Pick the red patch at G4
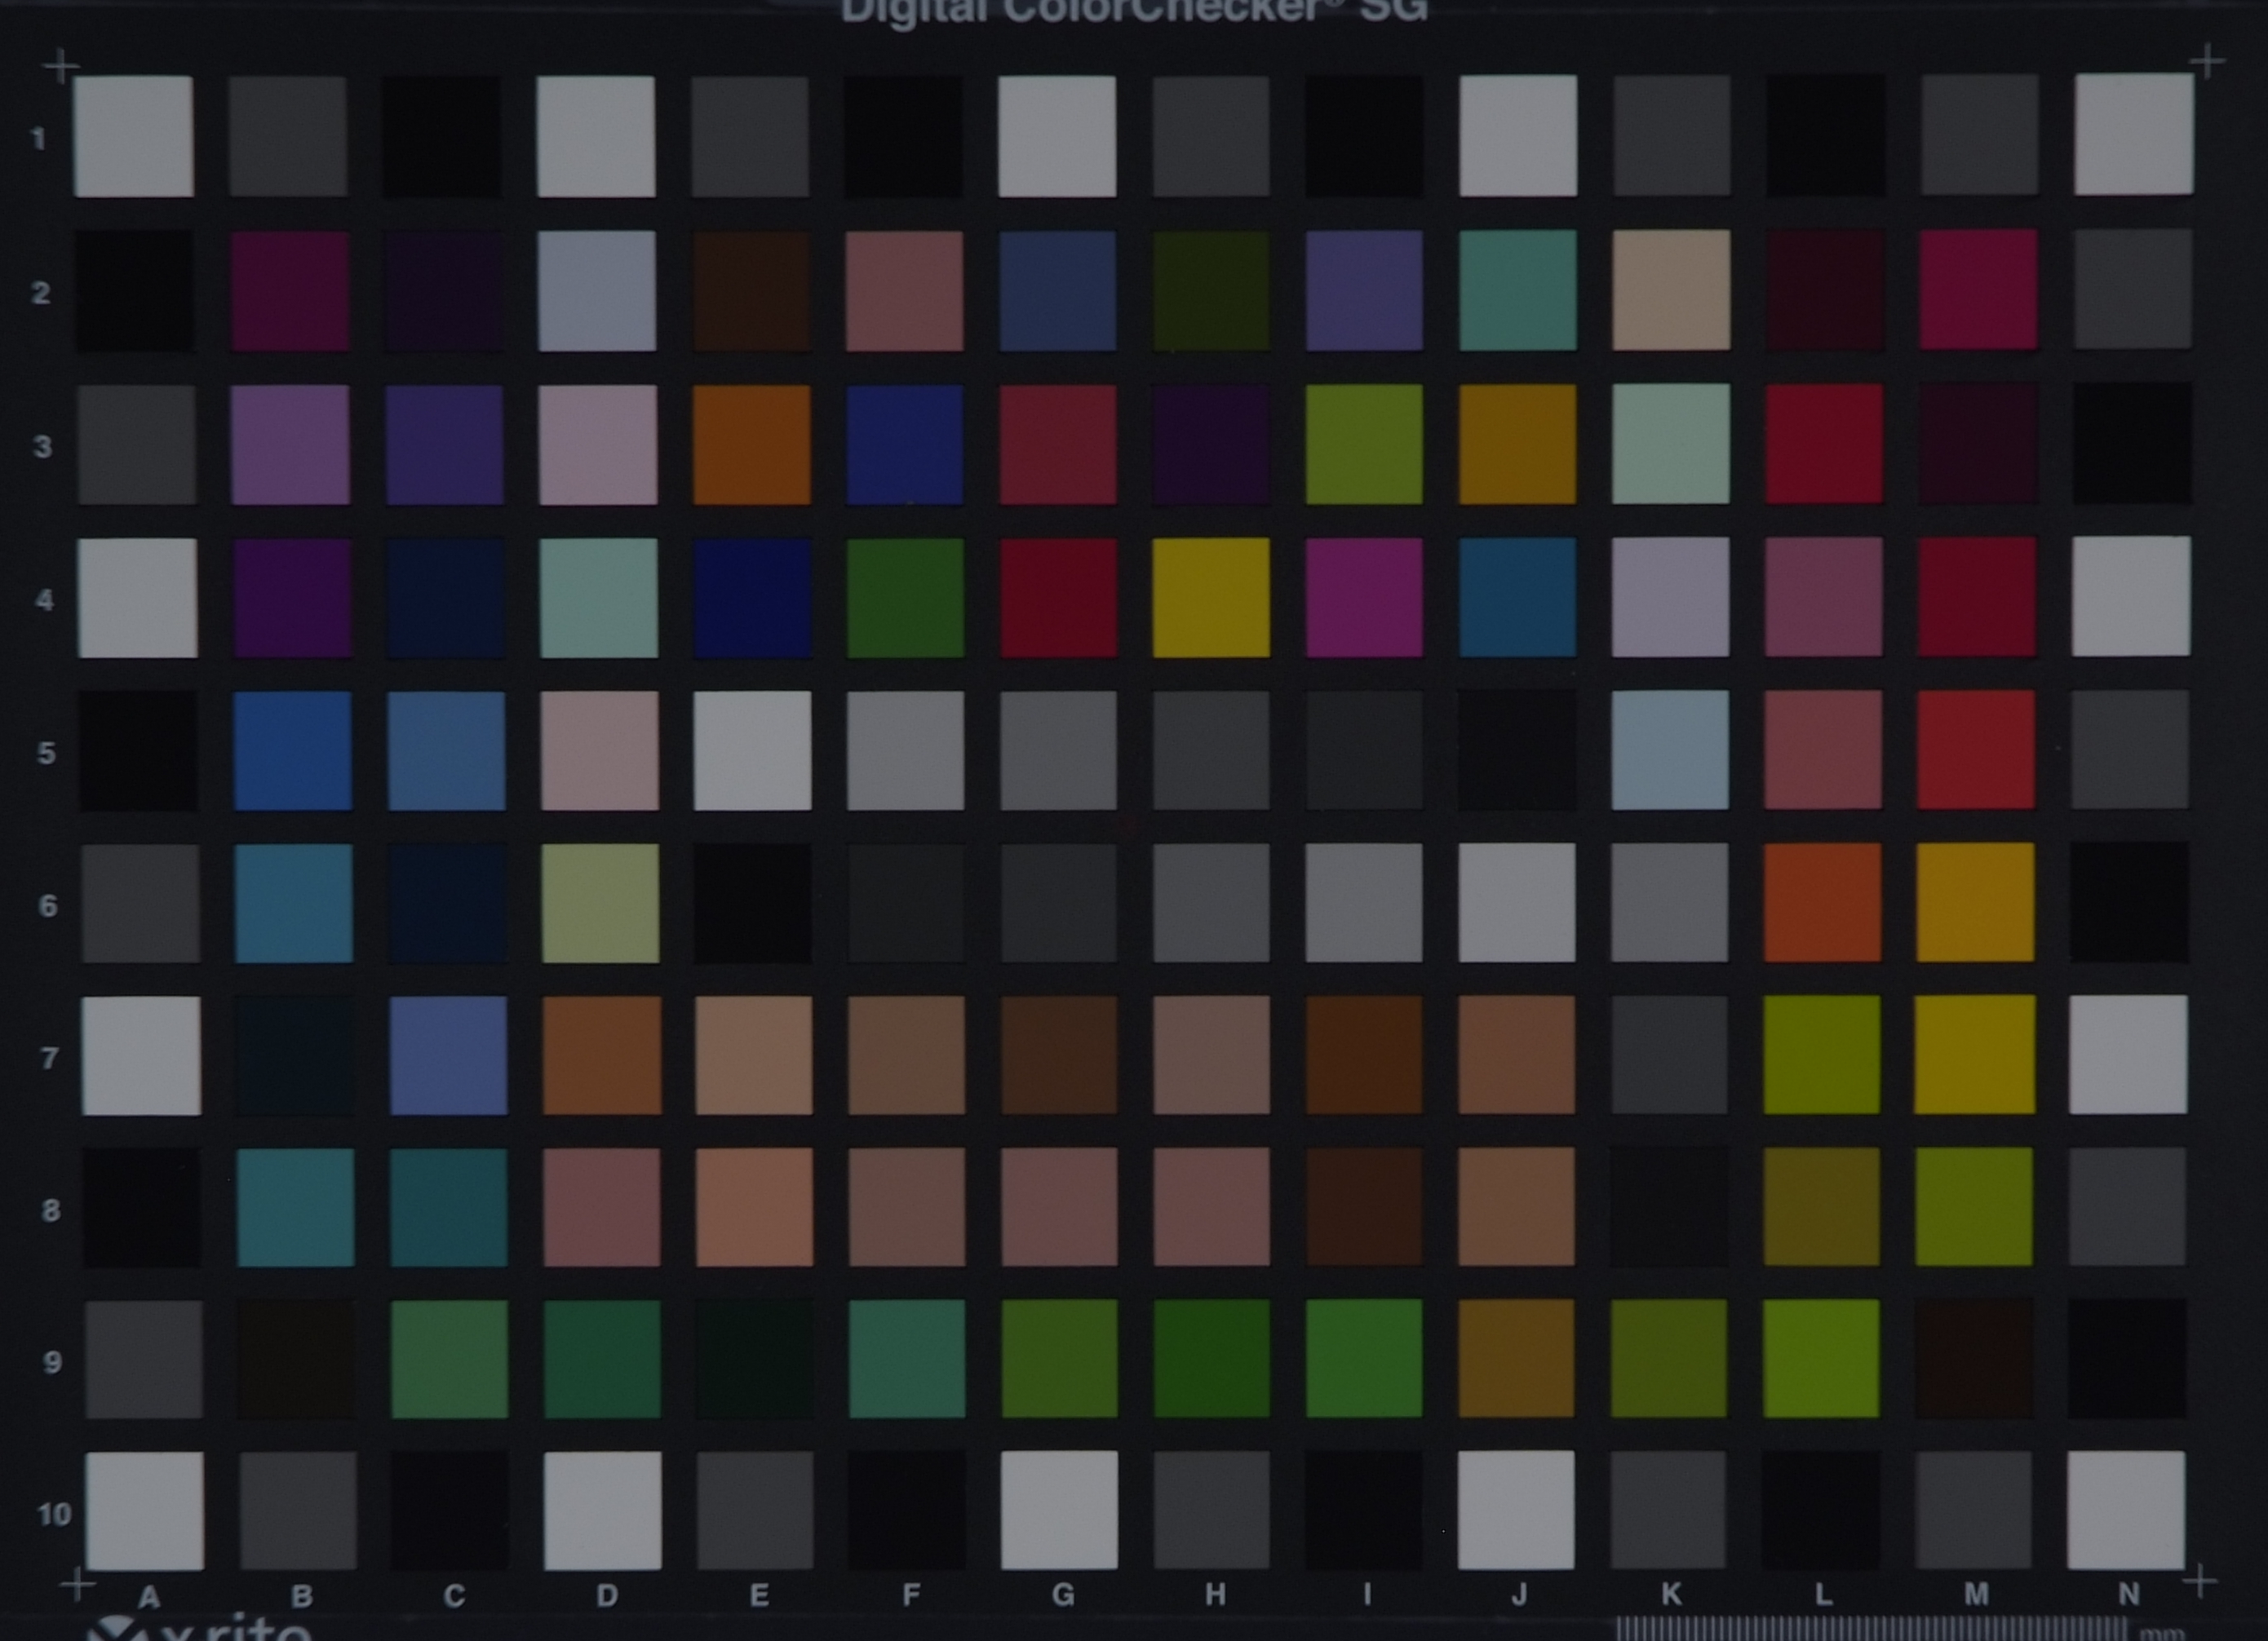Viewport: 2268px width, 1641px height. pyautogui.click(x=1058, y=598)
